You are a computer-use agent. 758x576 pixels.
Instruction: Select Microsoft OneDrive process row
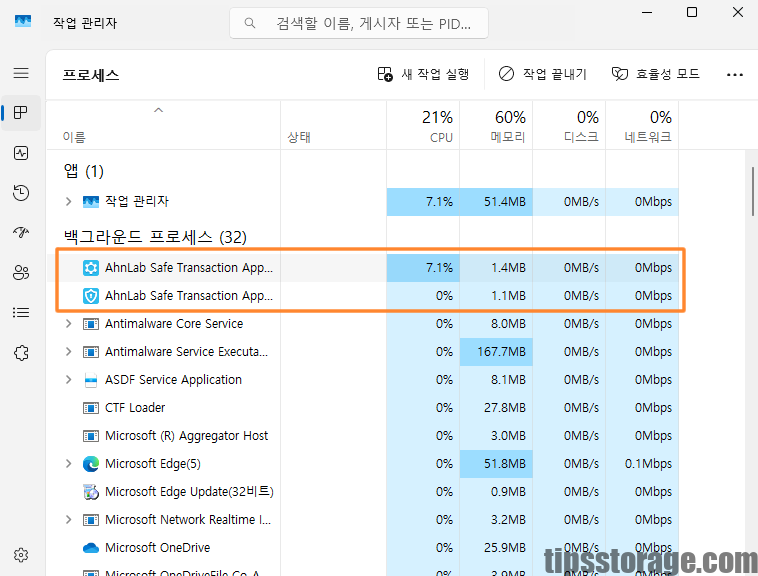pos(363,548)
